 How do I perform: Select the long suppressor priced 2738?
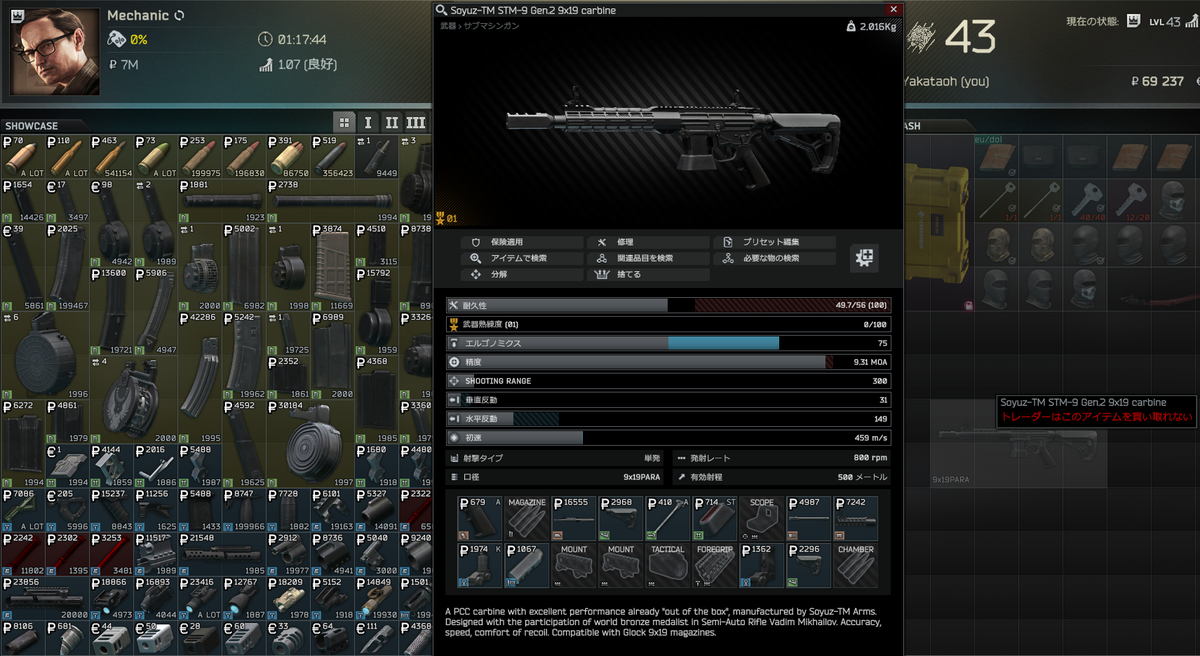332,200
